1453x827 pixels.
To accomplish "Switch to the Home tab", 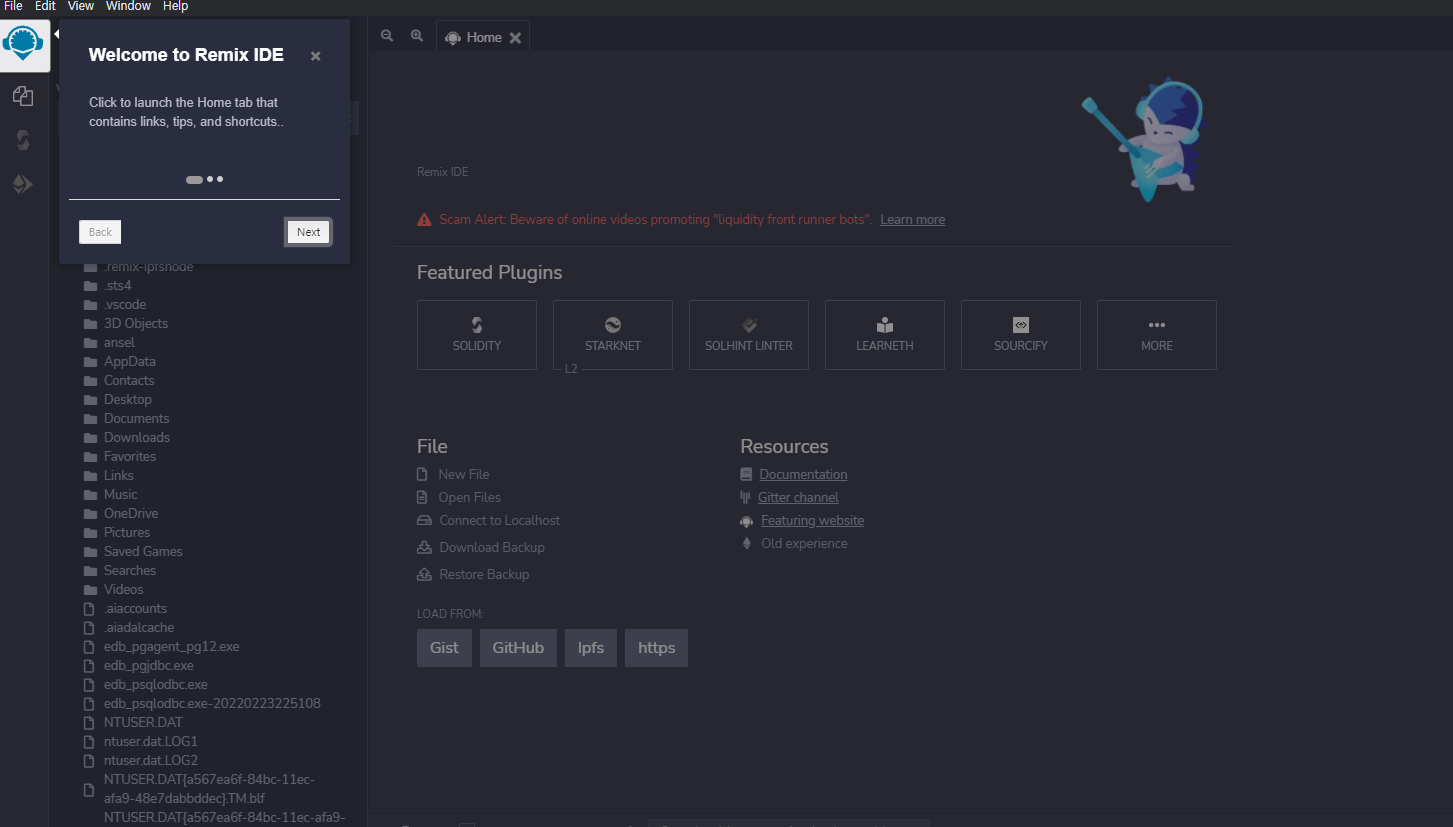I will 484,37.
